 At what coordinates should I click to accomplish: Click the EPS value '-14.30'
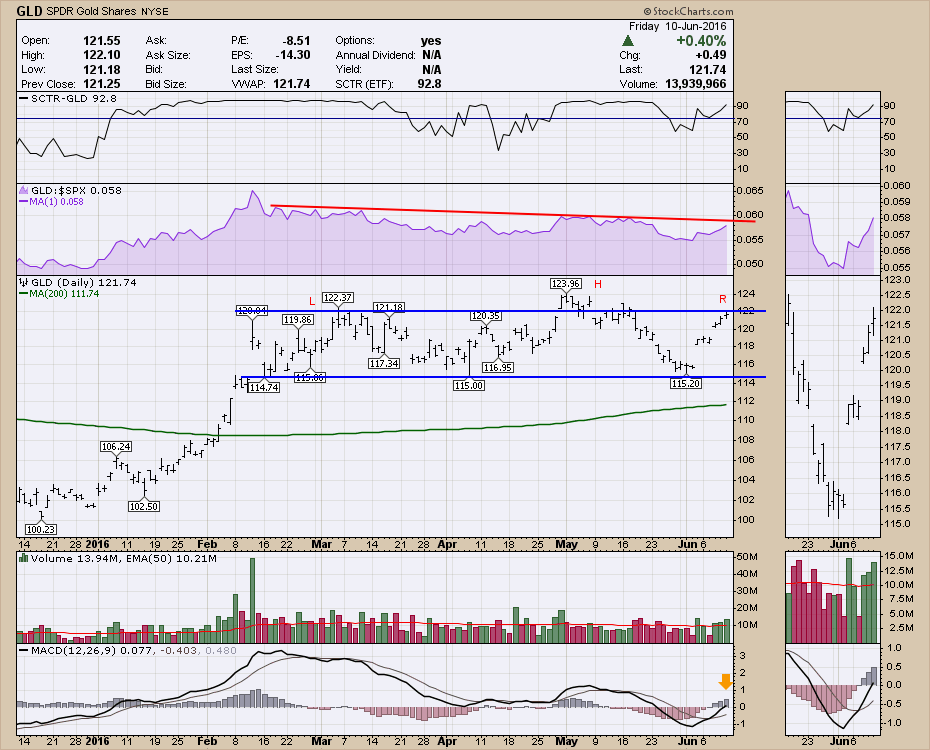293,55
